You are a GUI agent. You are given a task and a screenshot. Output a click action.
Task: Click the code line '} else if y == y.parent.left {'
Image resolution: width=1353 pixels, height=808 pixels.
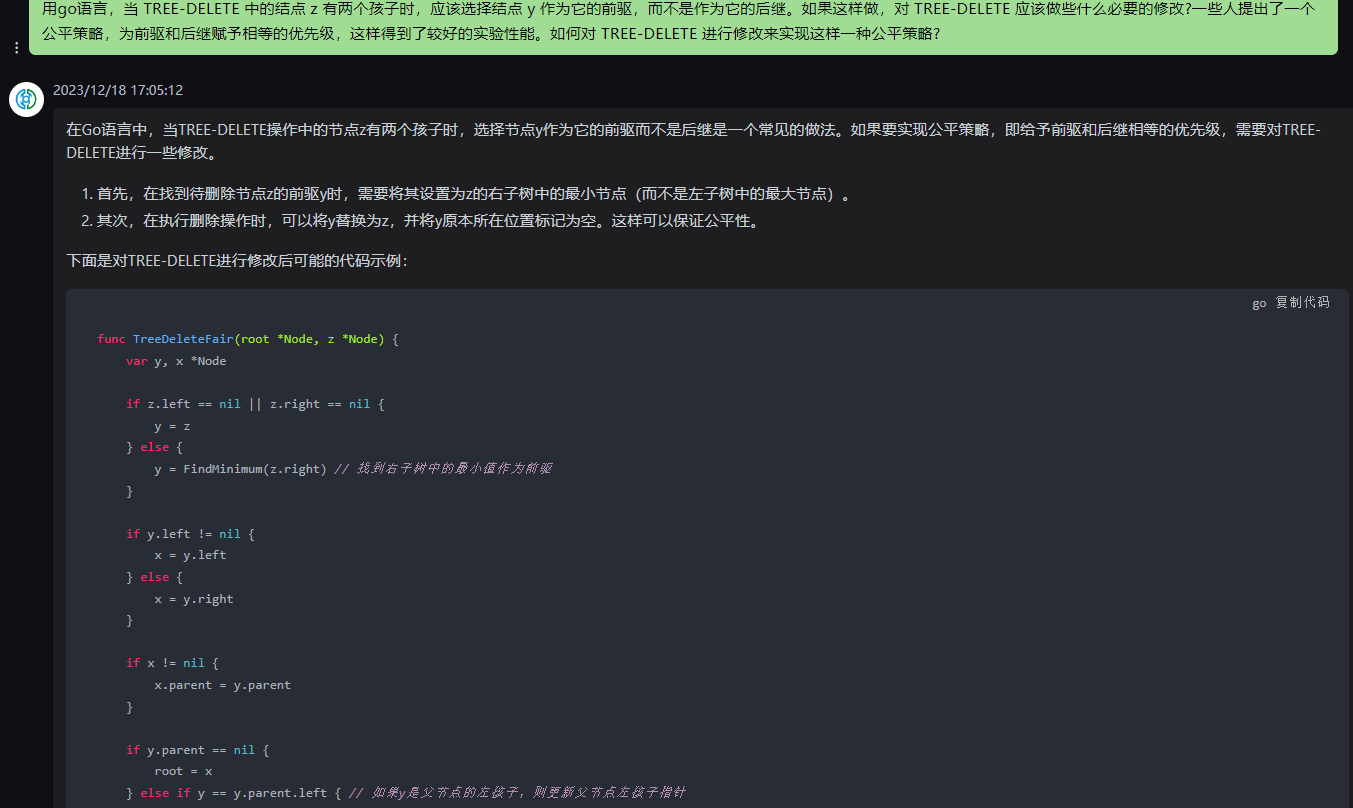point(233,793)
